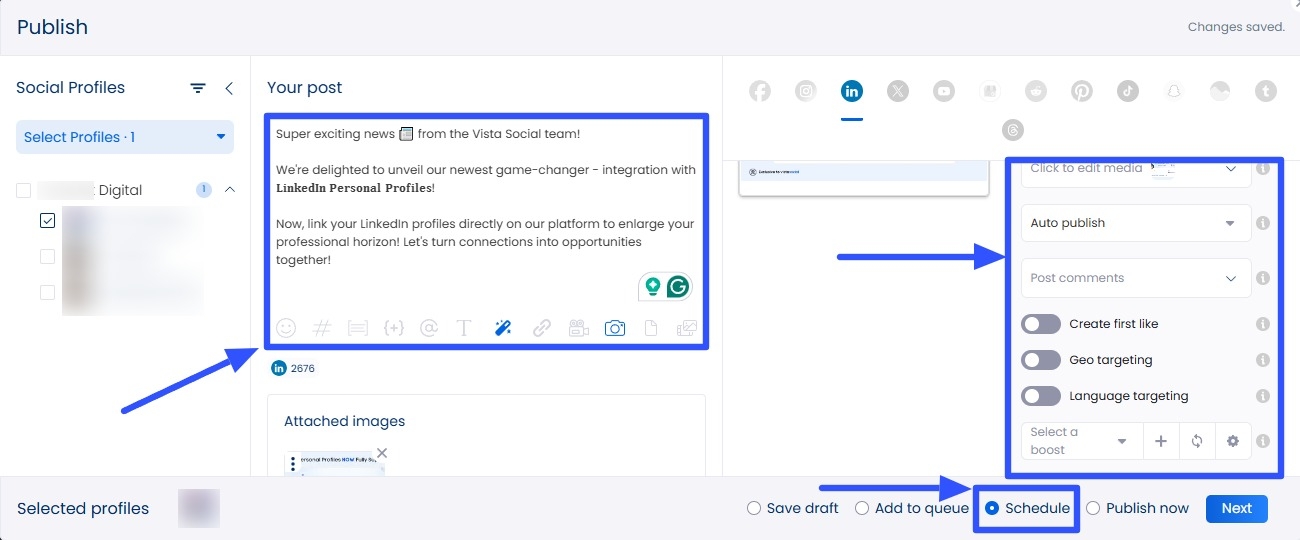This screenshot has width=1300, height=540.
Task: Add a new boost with plus icon
Action: pos(1160,441)
